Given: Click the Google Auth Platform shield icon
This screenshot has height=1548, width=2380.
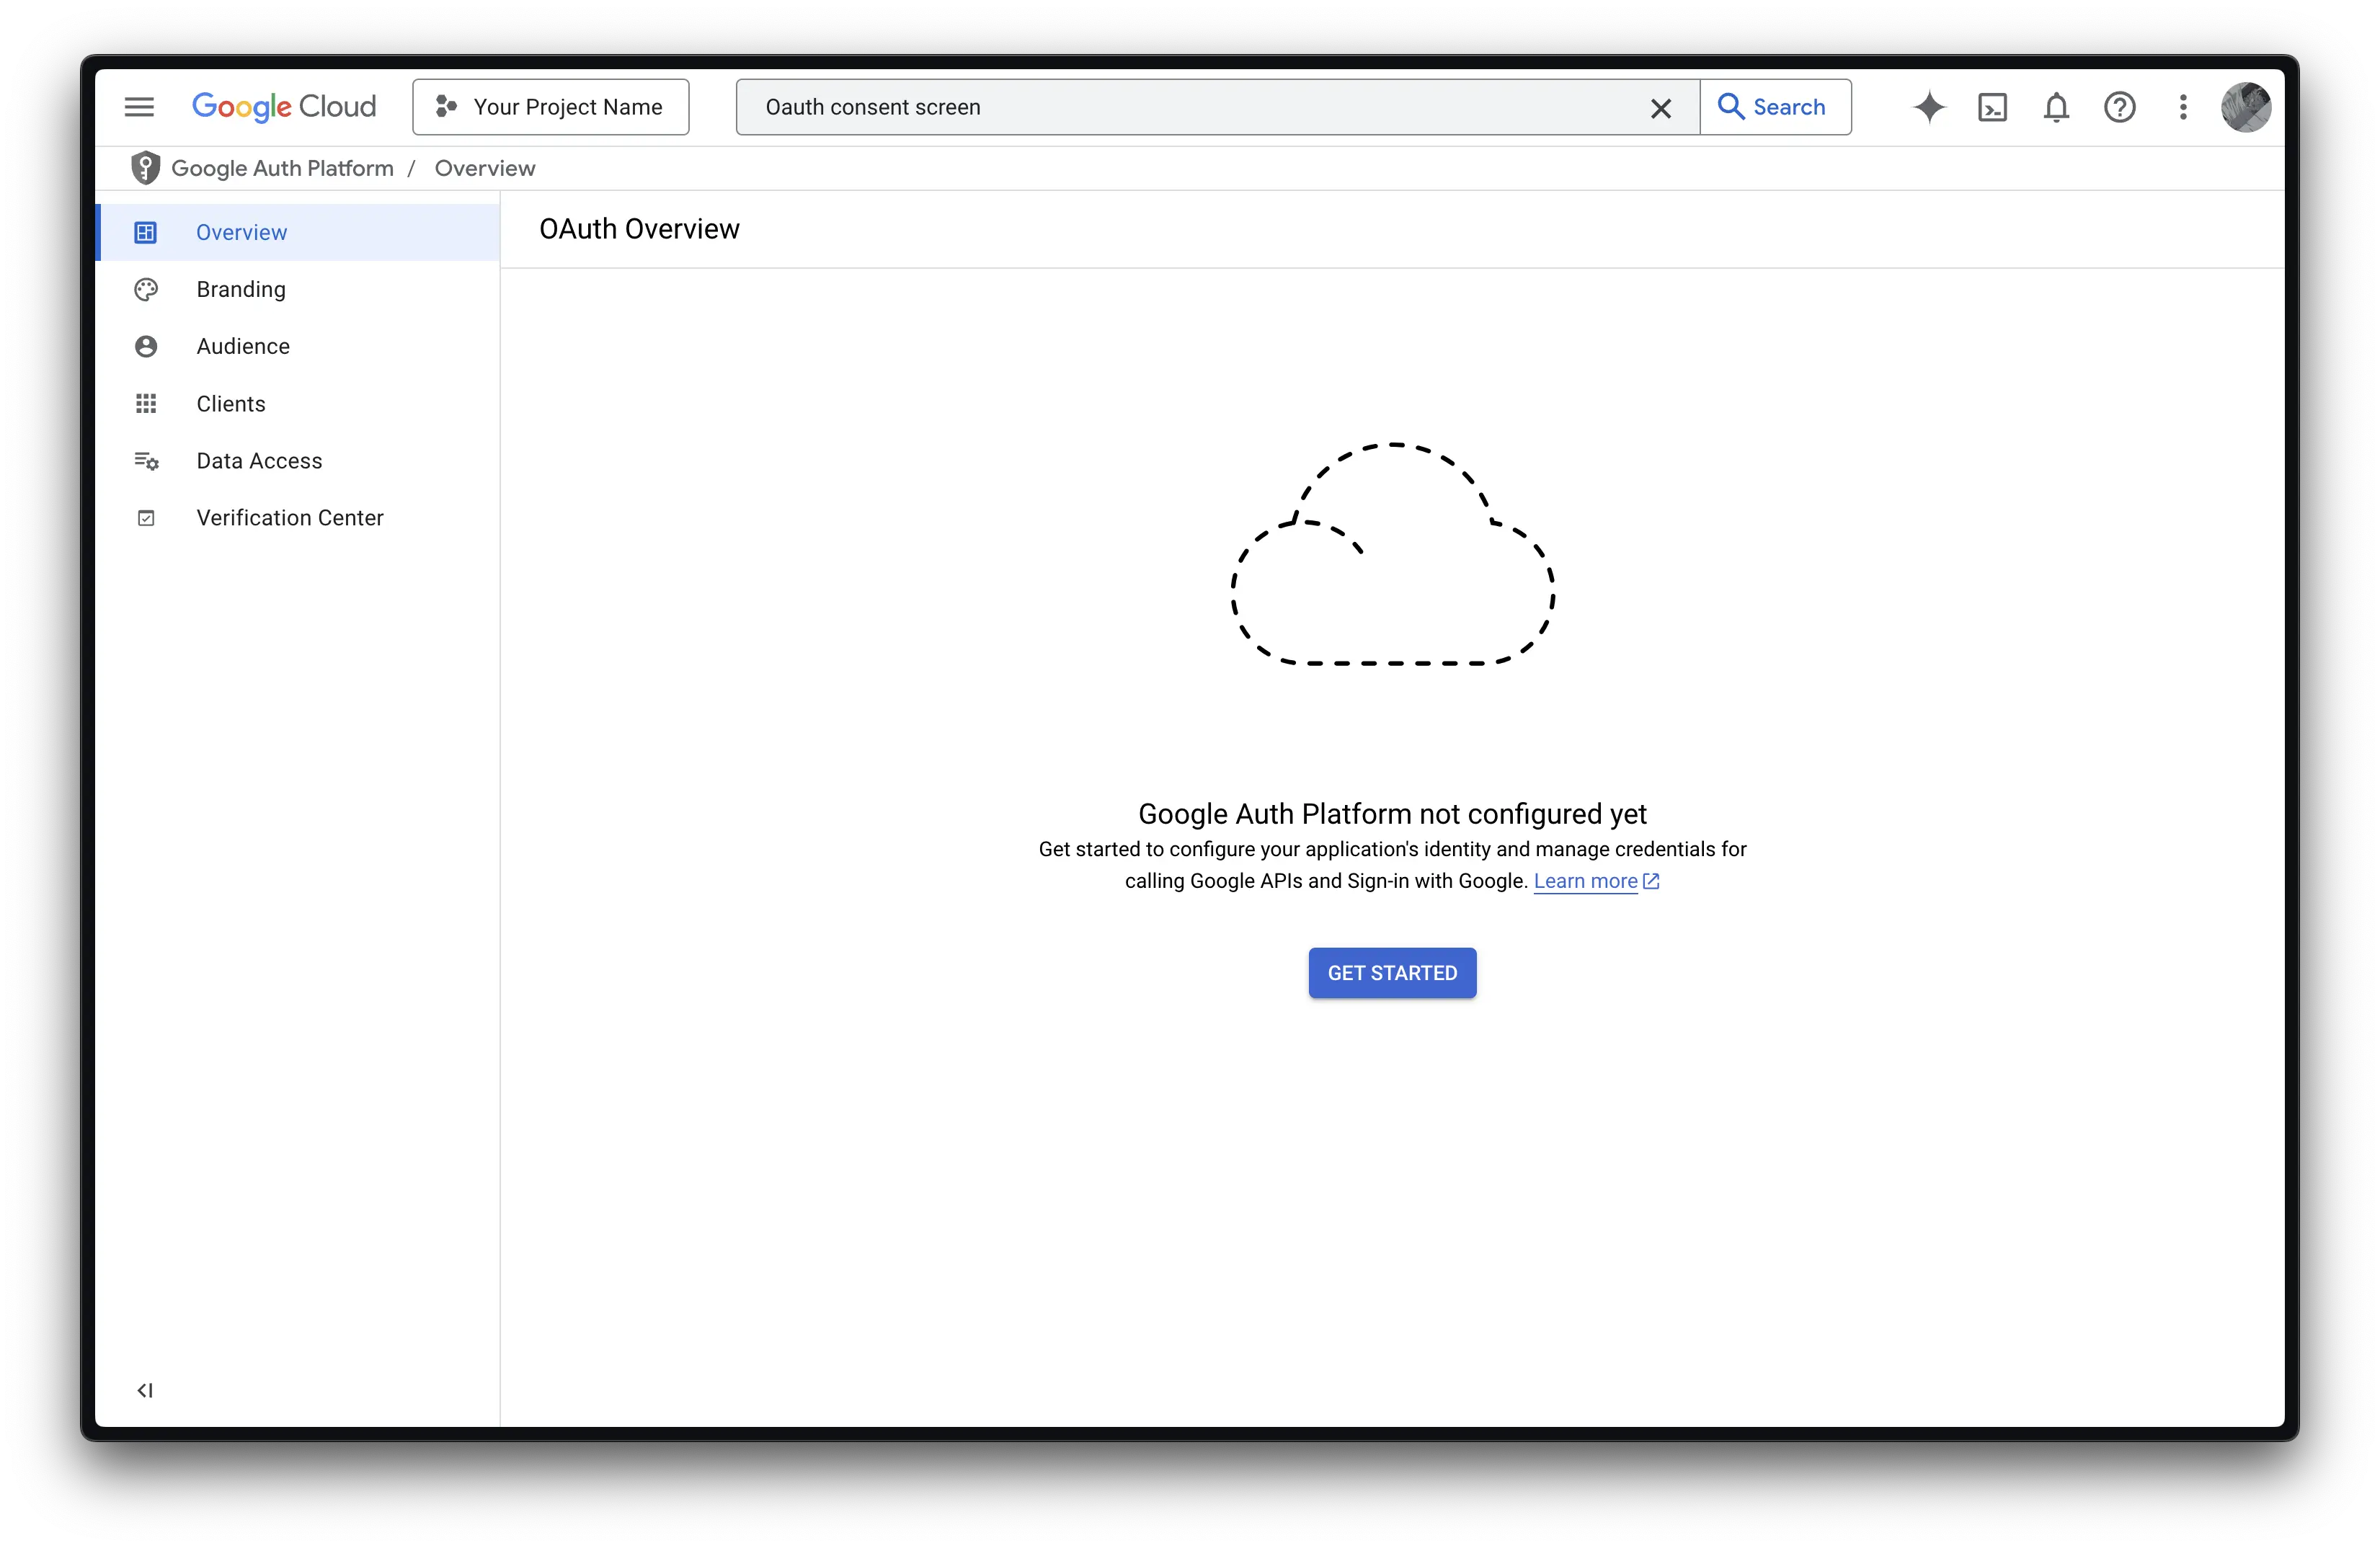Looking at the screenshot, I should pyautogui.click(x=146, y=168).
